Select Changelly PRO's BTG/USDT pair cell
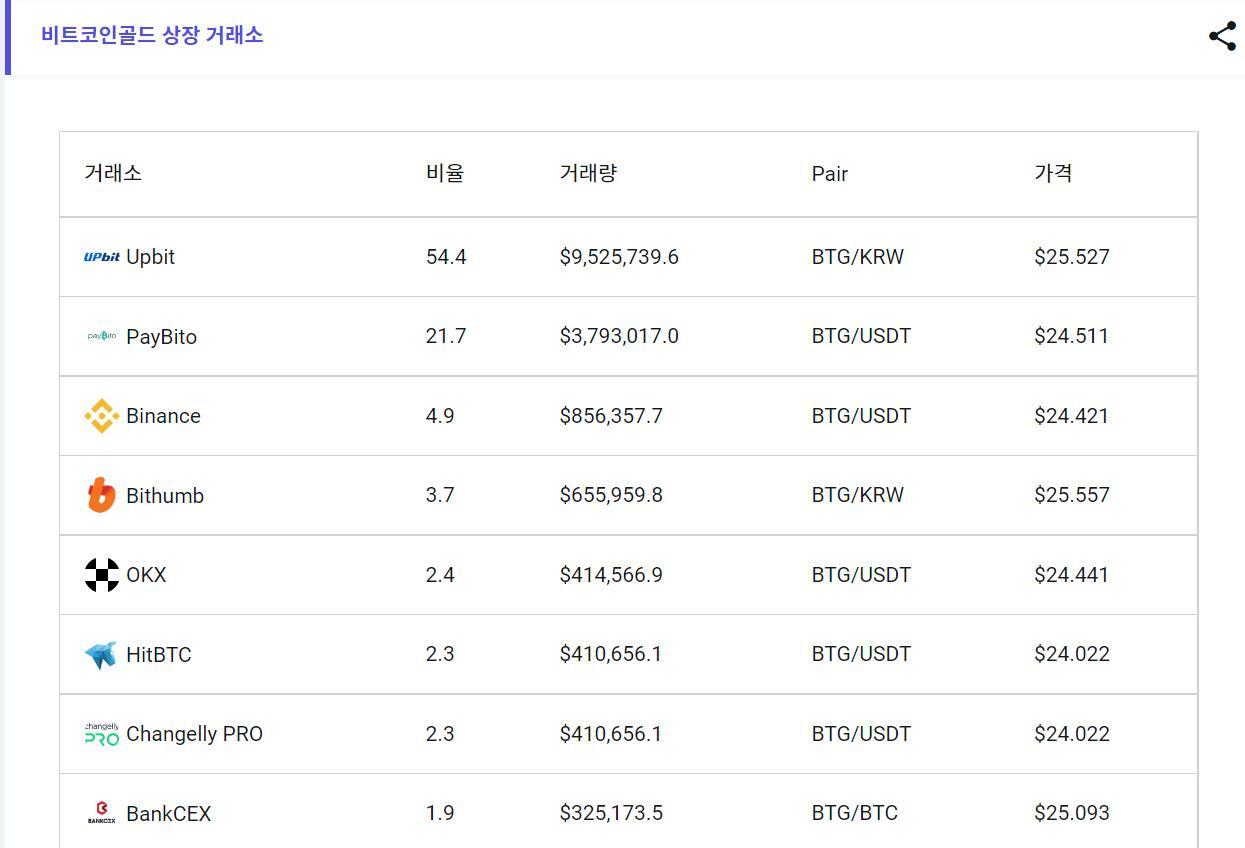 coord(861,734)
